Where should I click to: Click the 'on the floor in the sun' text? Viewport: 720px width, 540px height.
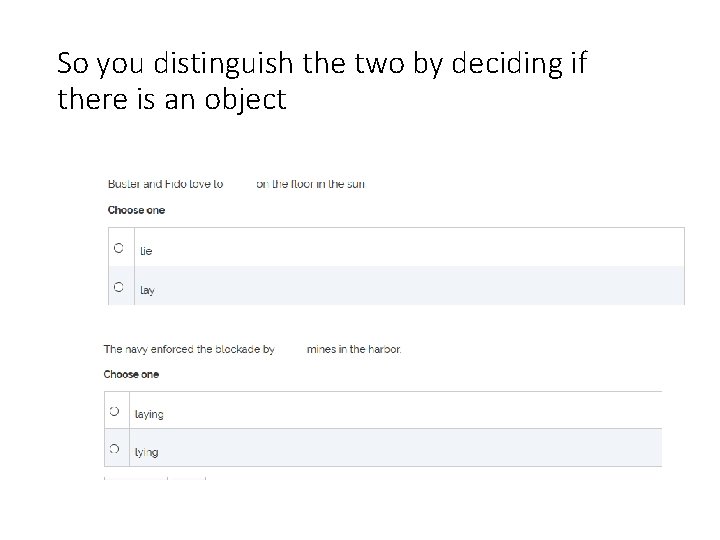(310, 184)
